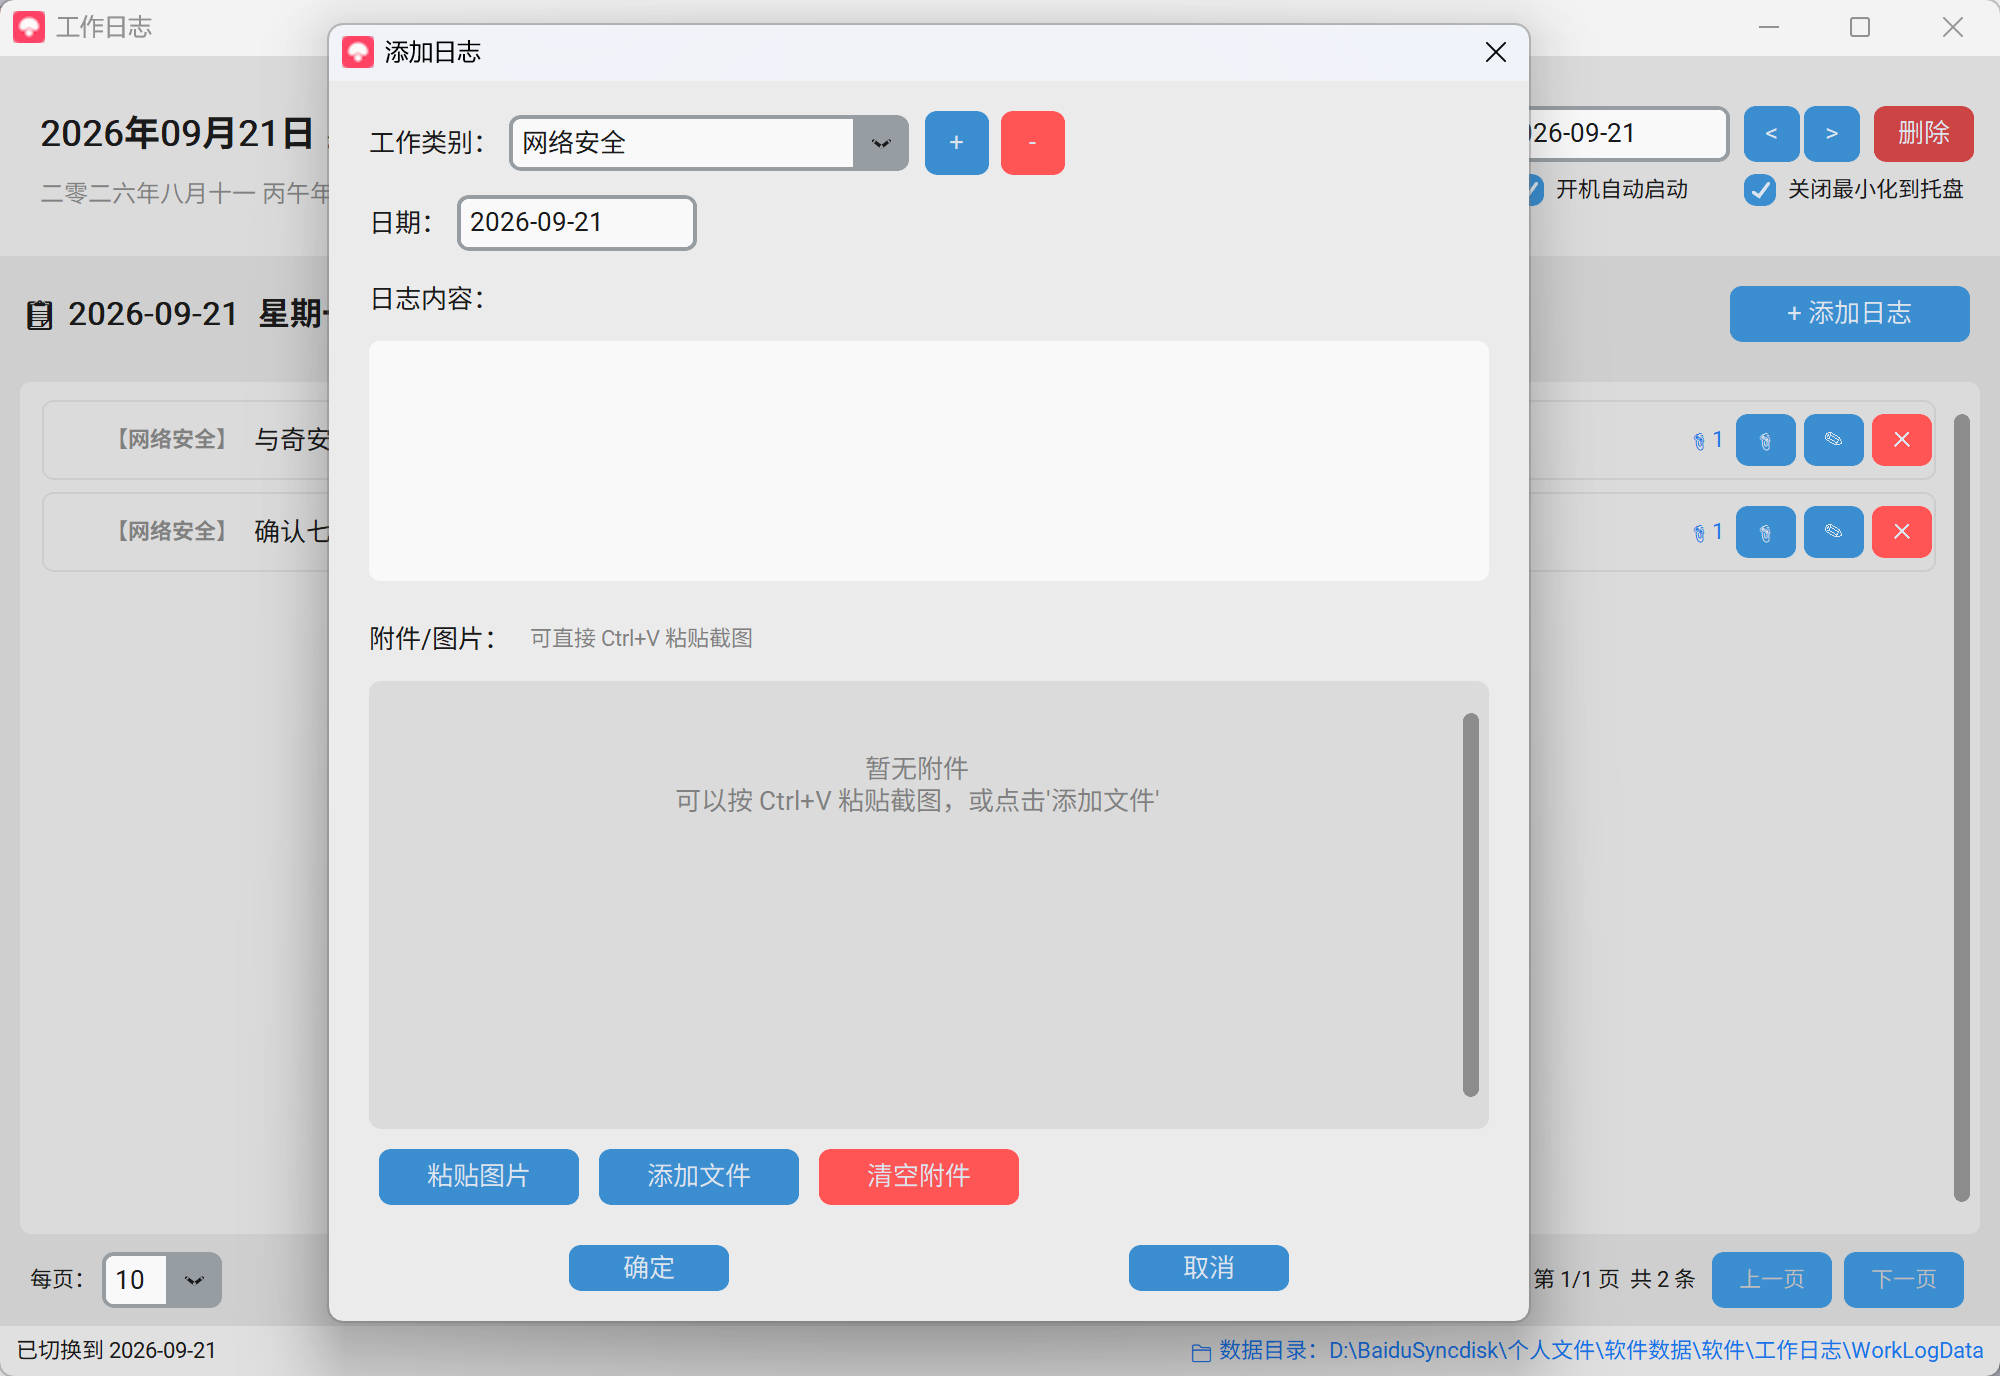Add a new work category with plus button
This screenshot has height=1376, width=2000.
956,143
